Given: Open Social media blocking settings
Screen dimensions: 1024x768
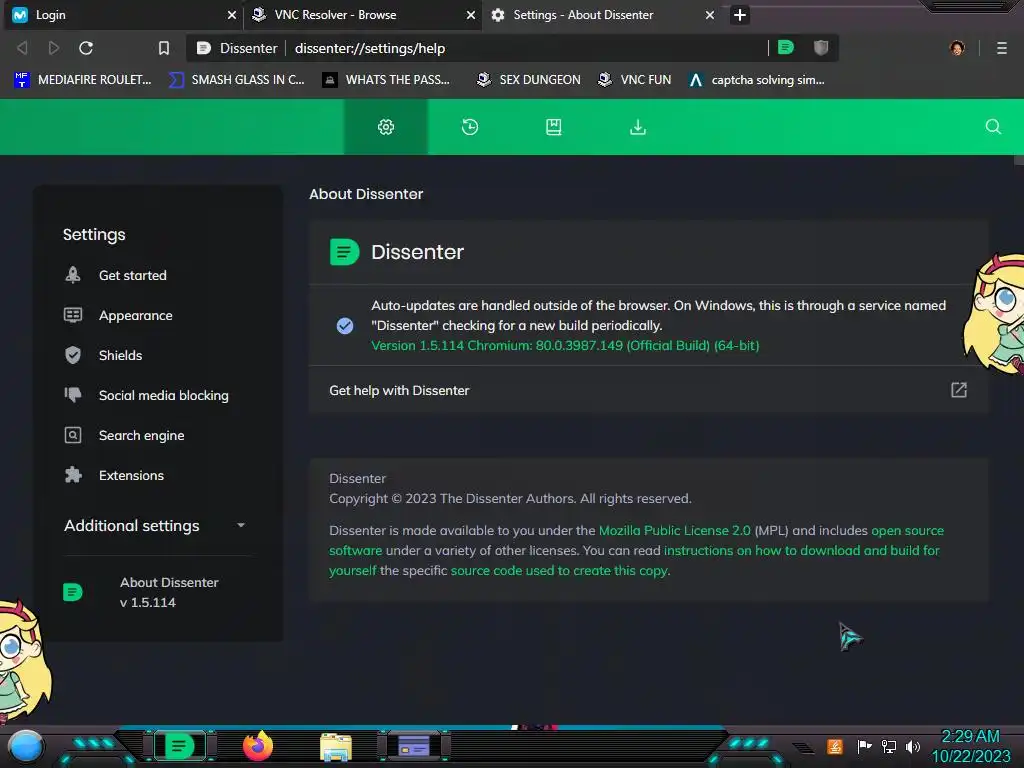Looking at the screenshot, I should click(x=164, y=395).
